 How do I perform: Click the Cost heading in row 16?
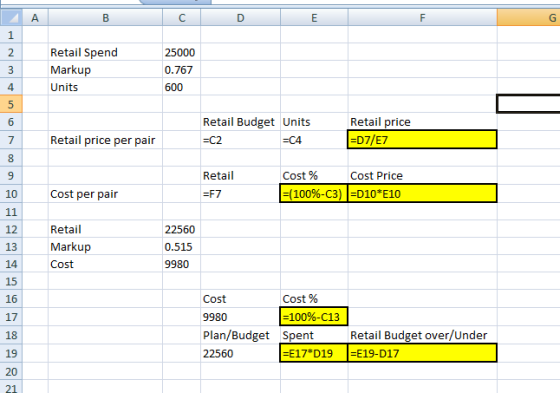tap(241, 299)
